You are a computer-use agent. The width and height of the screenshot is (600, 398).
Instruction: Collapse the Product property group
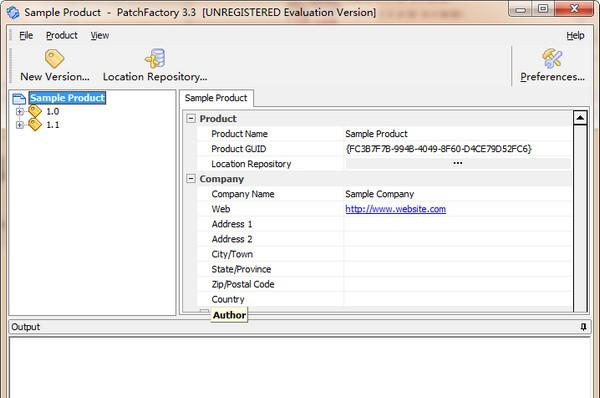click(x=191, y=119)
